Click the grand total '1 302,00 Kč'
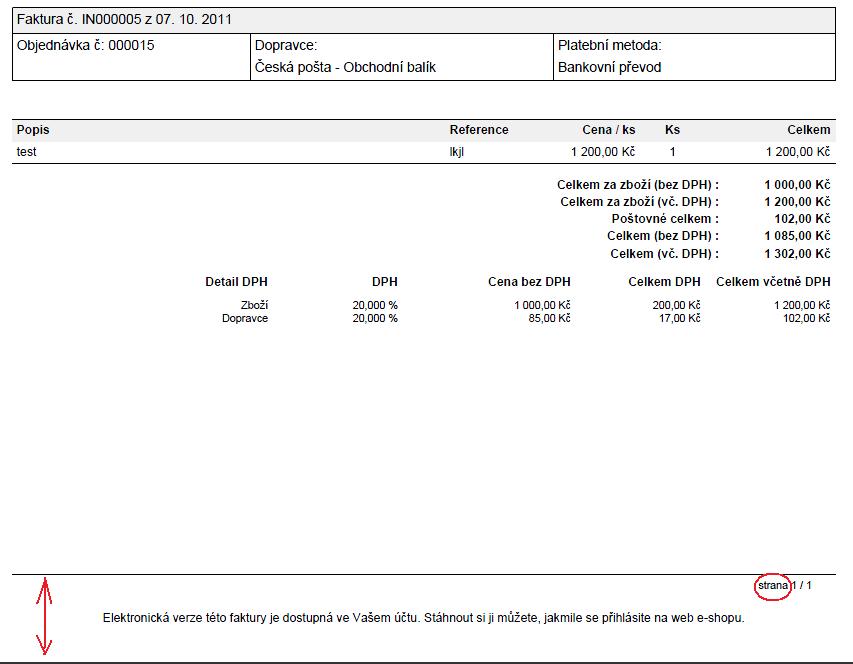Image resolution: width=853 pixels, height=664 pixels. (x=797, y=254)
